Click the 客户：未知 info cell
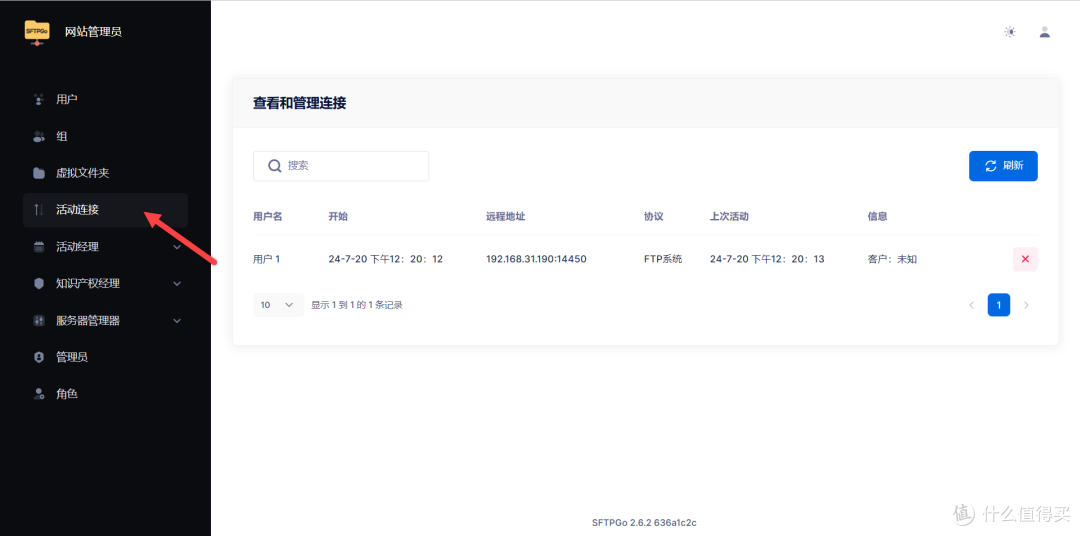The width and height of the screenshot is (1080, 536). click(893, 260)
